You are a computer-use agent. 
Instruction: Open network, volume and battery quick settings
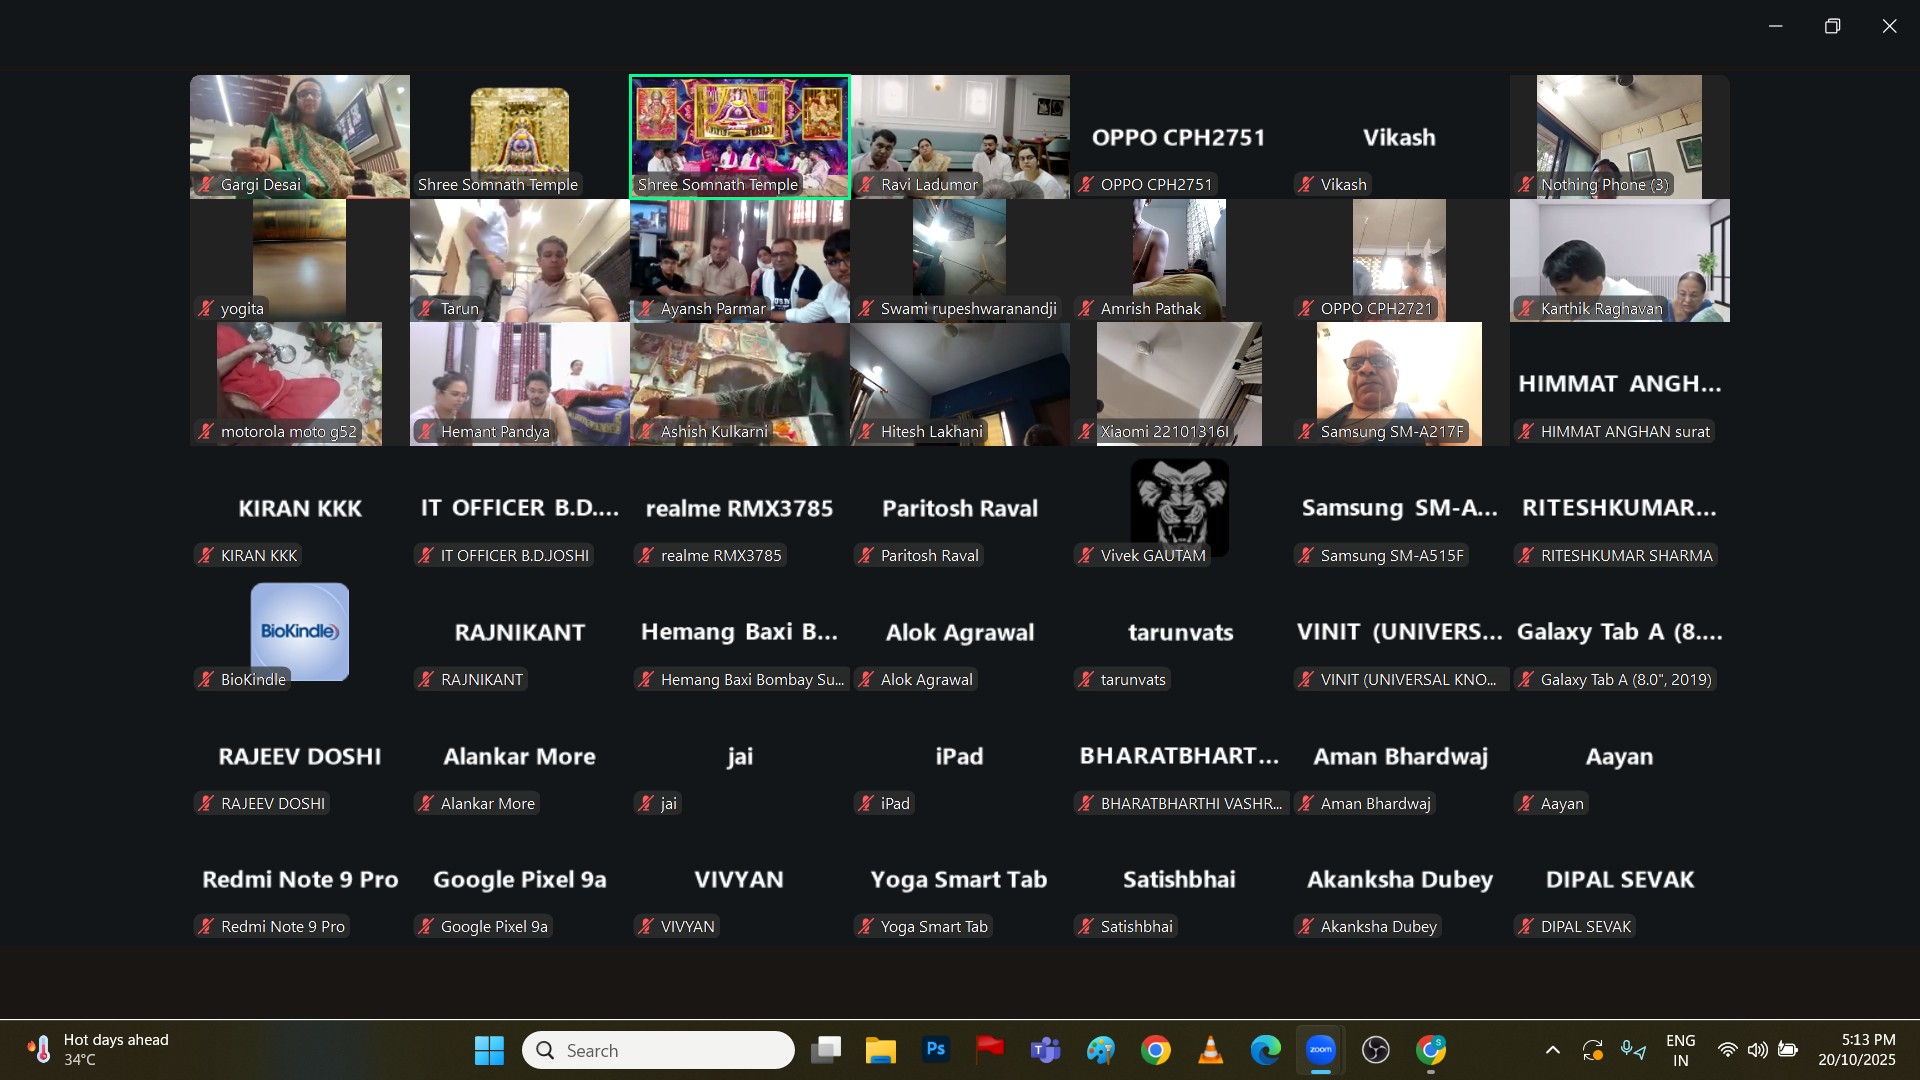point(1757,1050)
